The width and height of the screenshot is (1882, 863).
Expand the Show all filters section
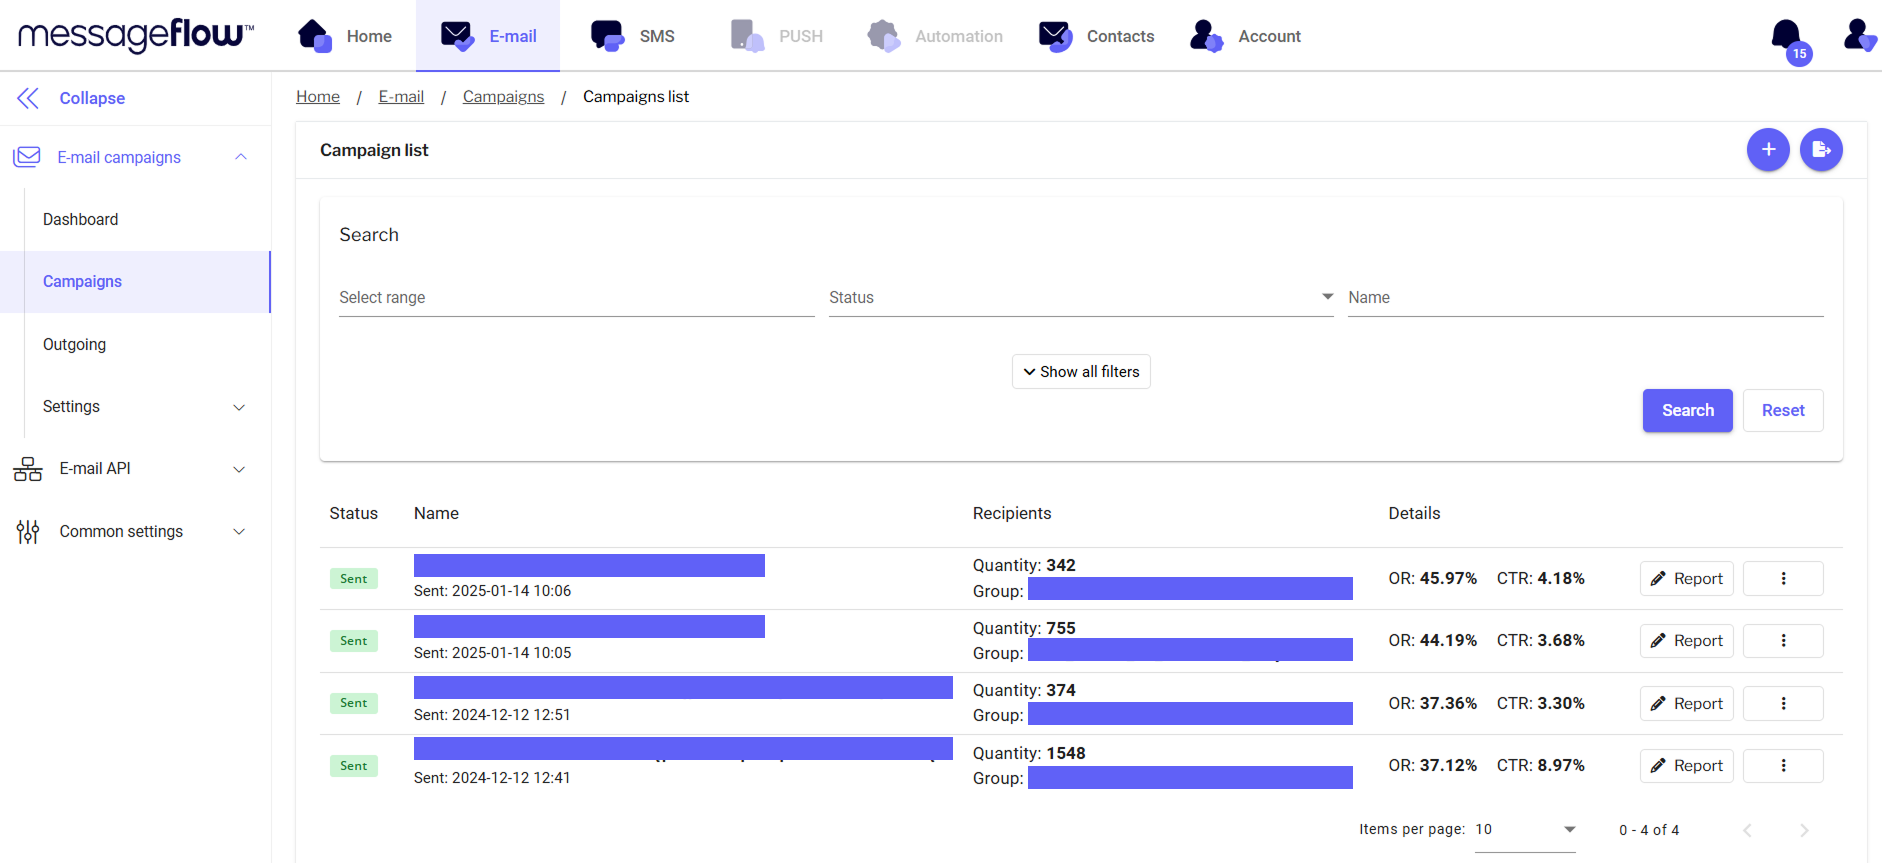pyautogui.click(x=1081, y=372)
